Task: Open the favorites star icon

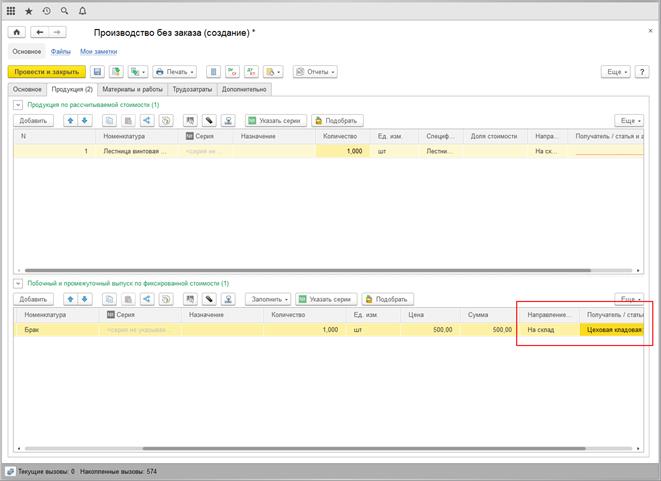Action: tap(28, 9)
